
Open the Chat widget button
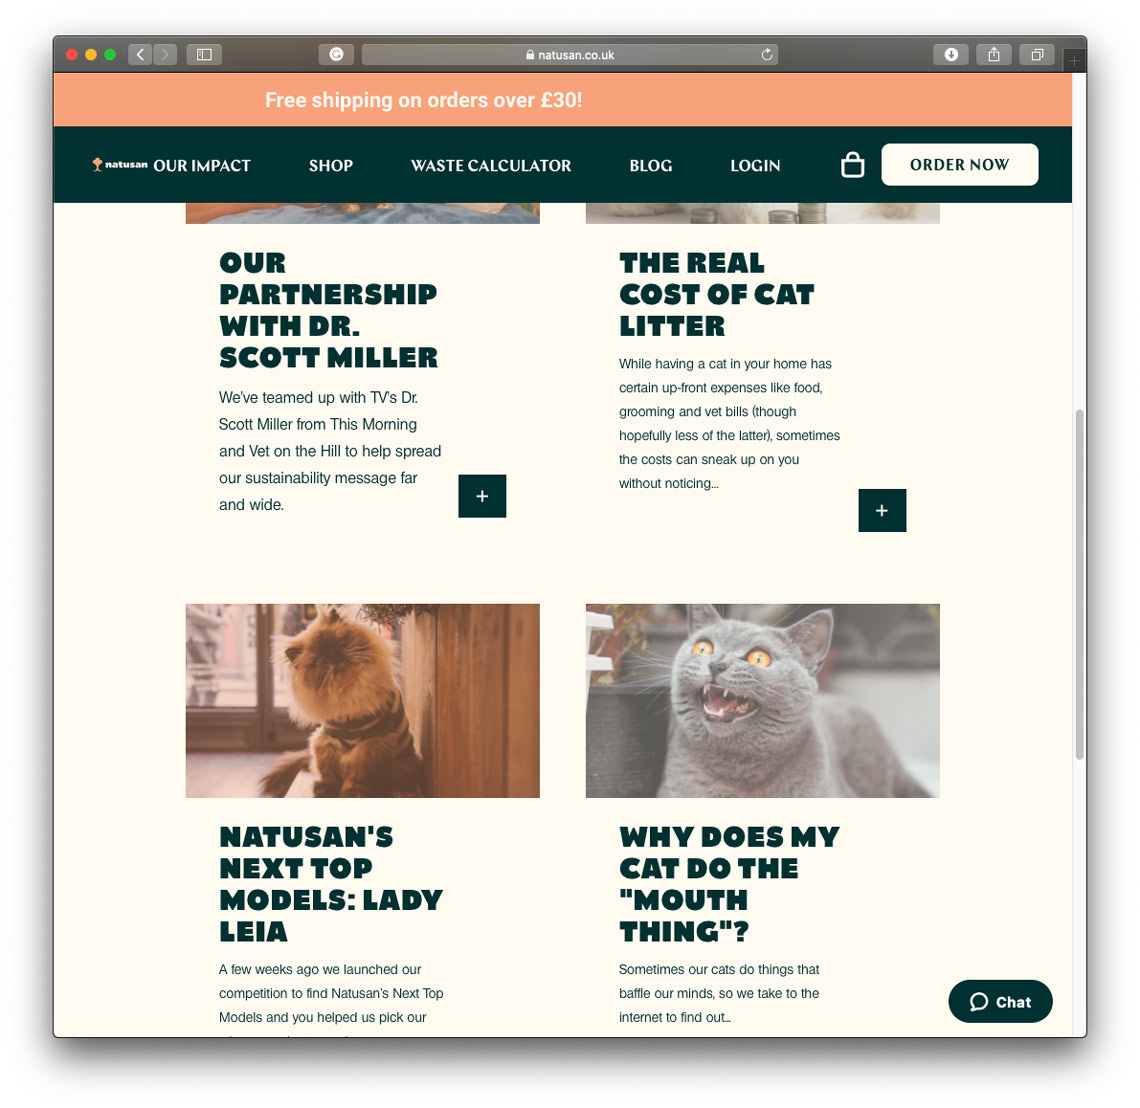point(1000,1002)
